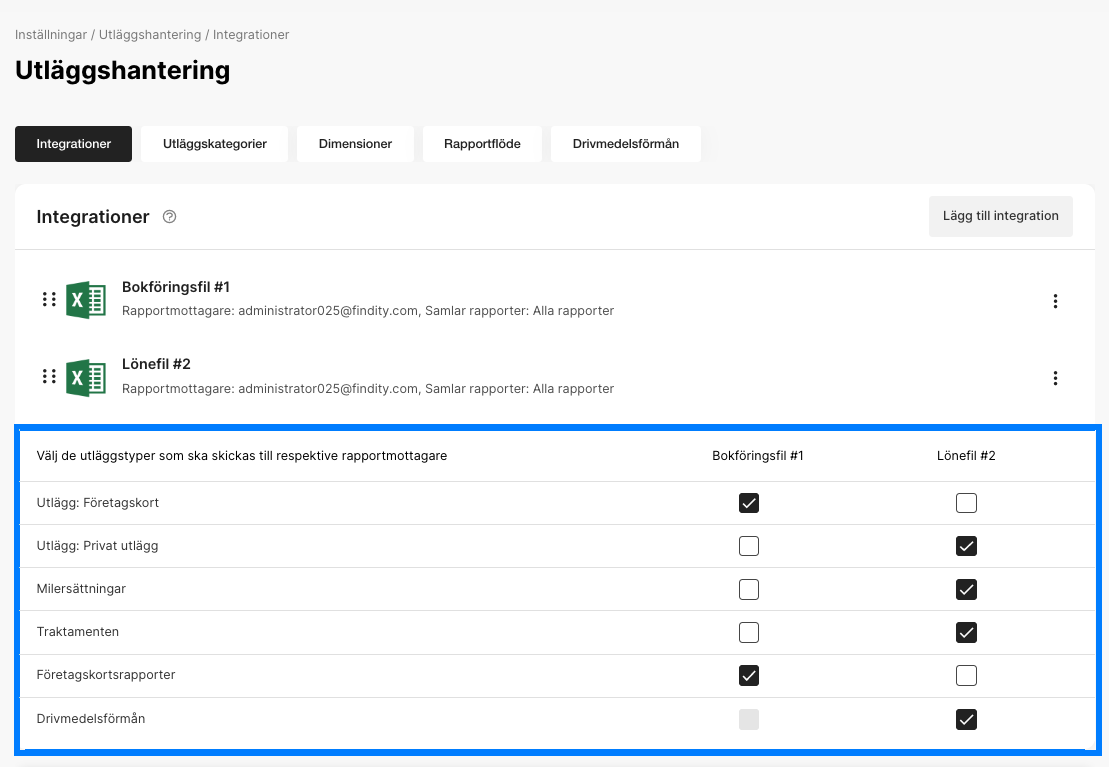Open three-dot menu for Bokföringsfil #1

tap(1055, 301)
